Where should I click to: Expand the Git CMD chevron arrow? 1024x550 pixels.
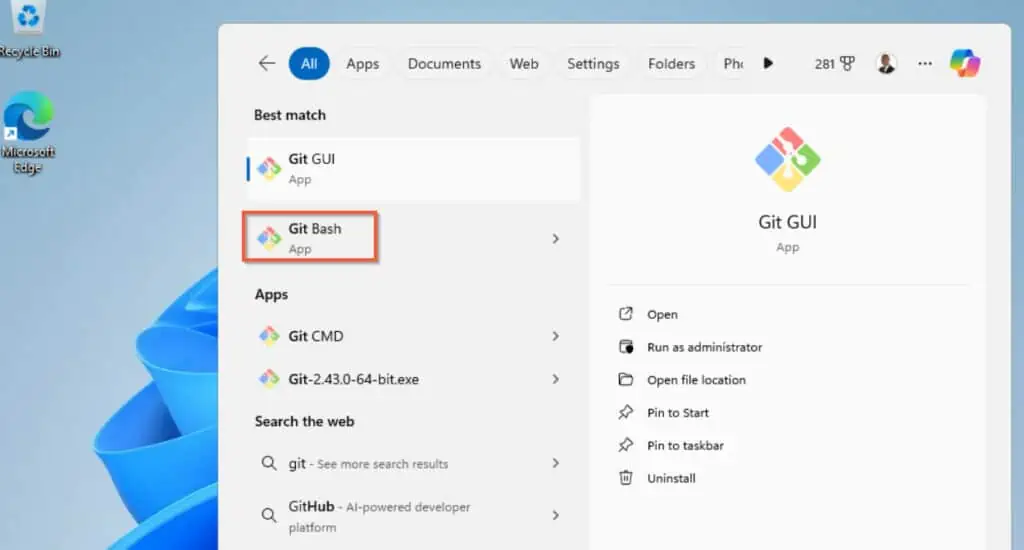click(555, 336)
